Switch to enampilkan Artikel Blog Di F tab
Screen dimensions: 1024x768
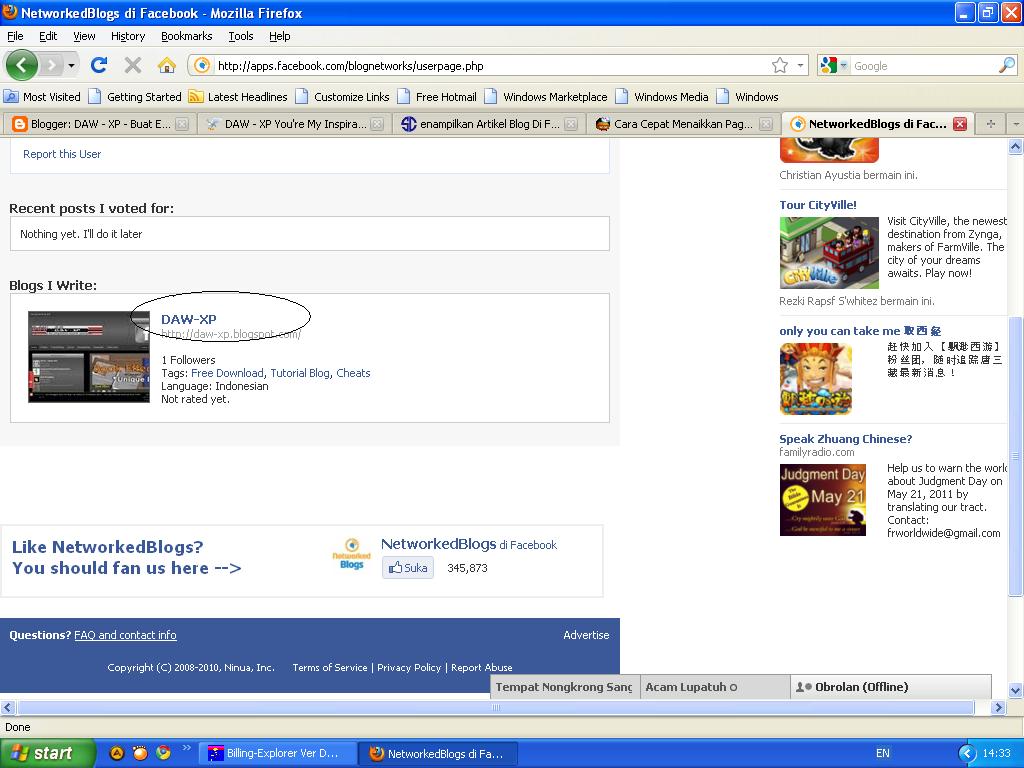tap(488, 123)
